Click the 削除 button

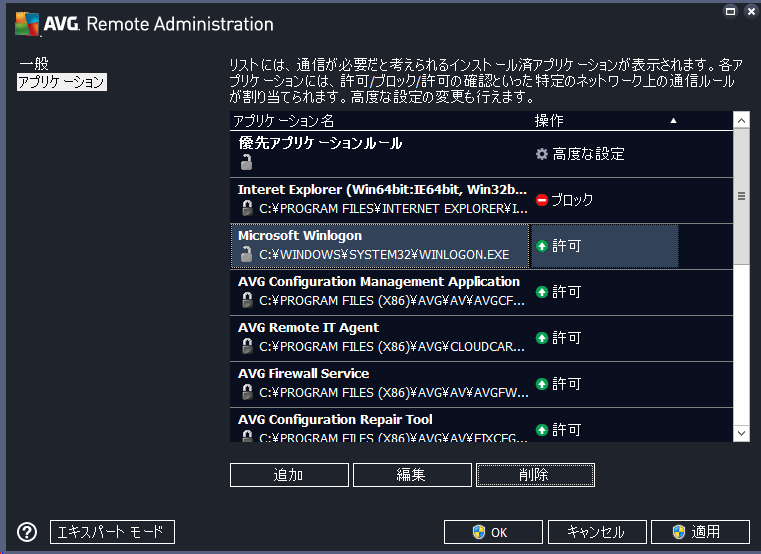pos(535,475)
